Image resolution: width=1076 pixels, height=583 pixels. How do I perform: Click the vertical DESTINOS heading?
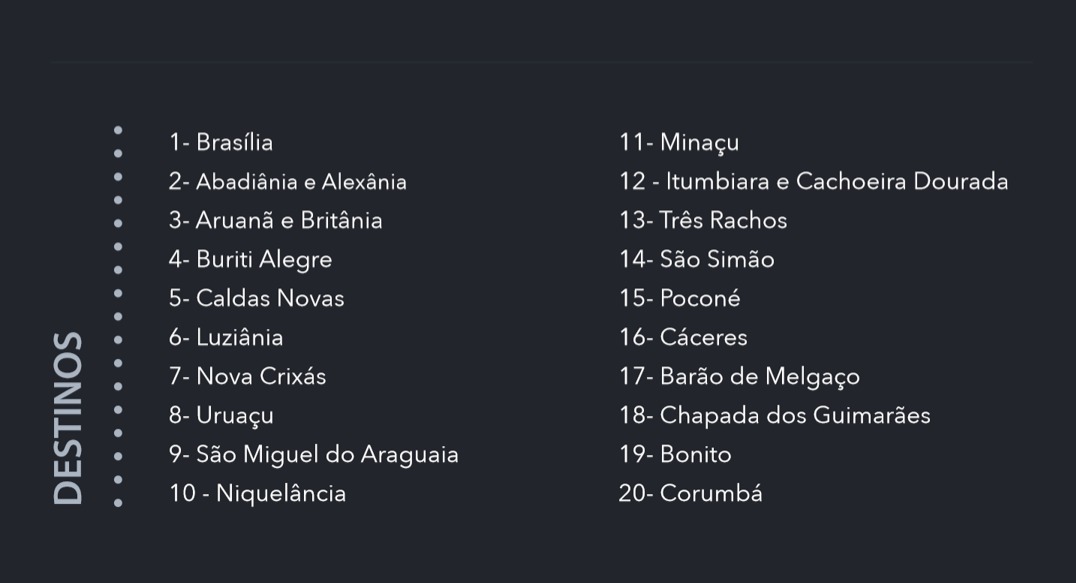[67, 418]
